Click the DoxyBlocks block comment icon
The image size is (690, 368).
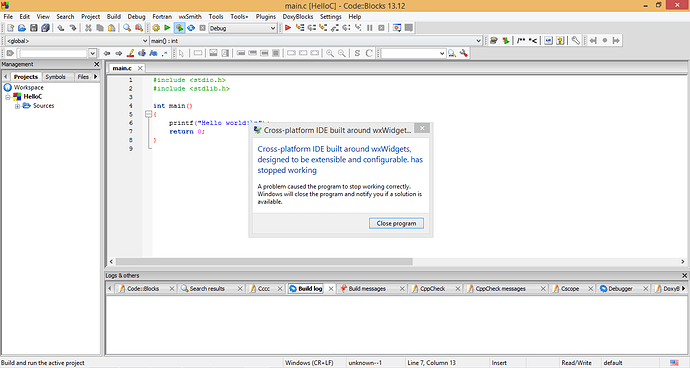click(521, 40)
